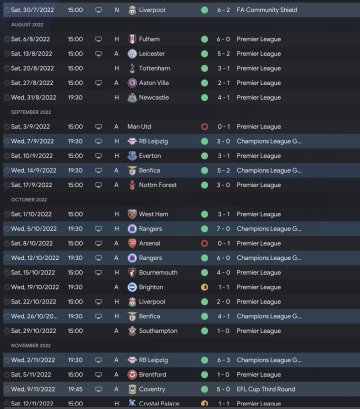Viewport: 360px width, 409px height.
Task: Open the Arsenal team link
Action: click(x=149, y=243)
